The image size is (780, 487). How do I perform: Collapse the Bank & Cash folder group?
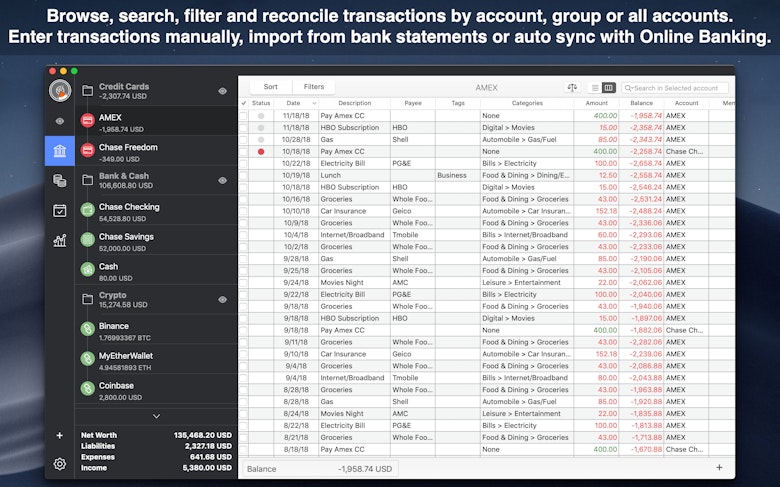tap(88, 180)
